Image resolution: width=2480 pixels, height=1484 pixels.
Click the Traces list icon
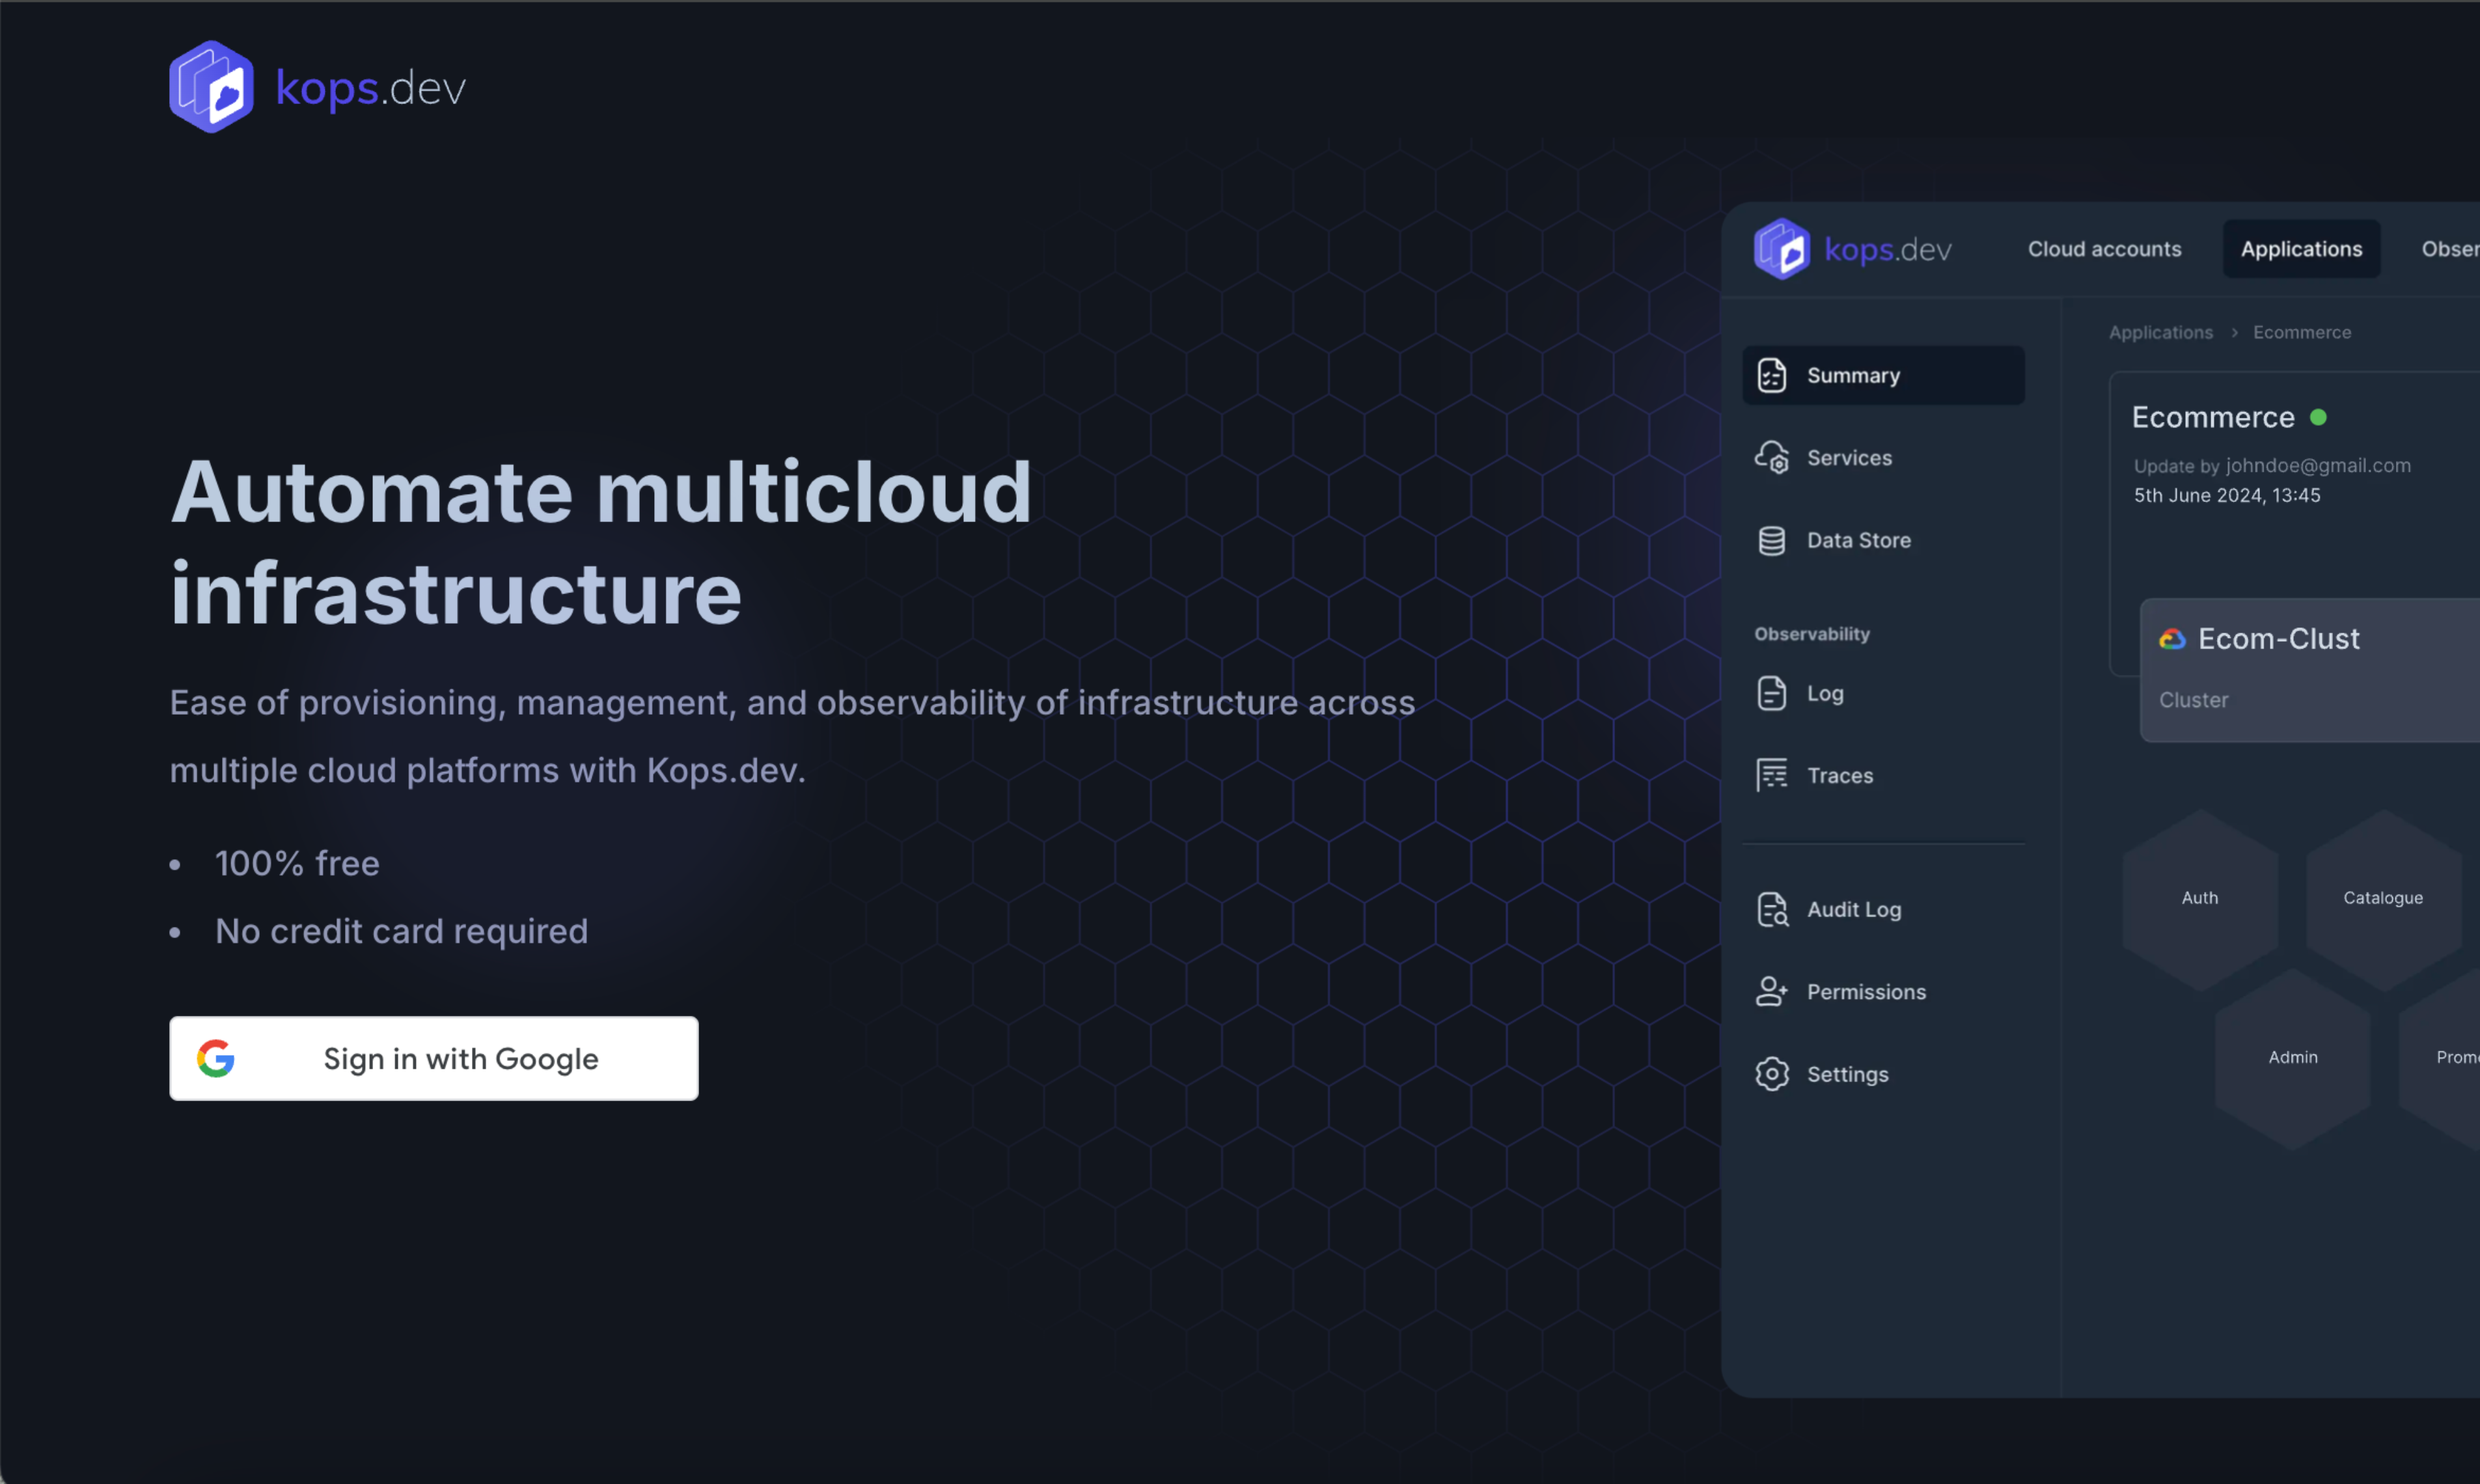[x=1771, y=775]
